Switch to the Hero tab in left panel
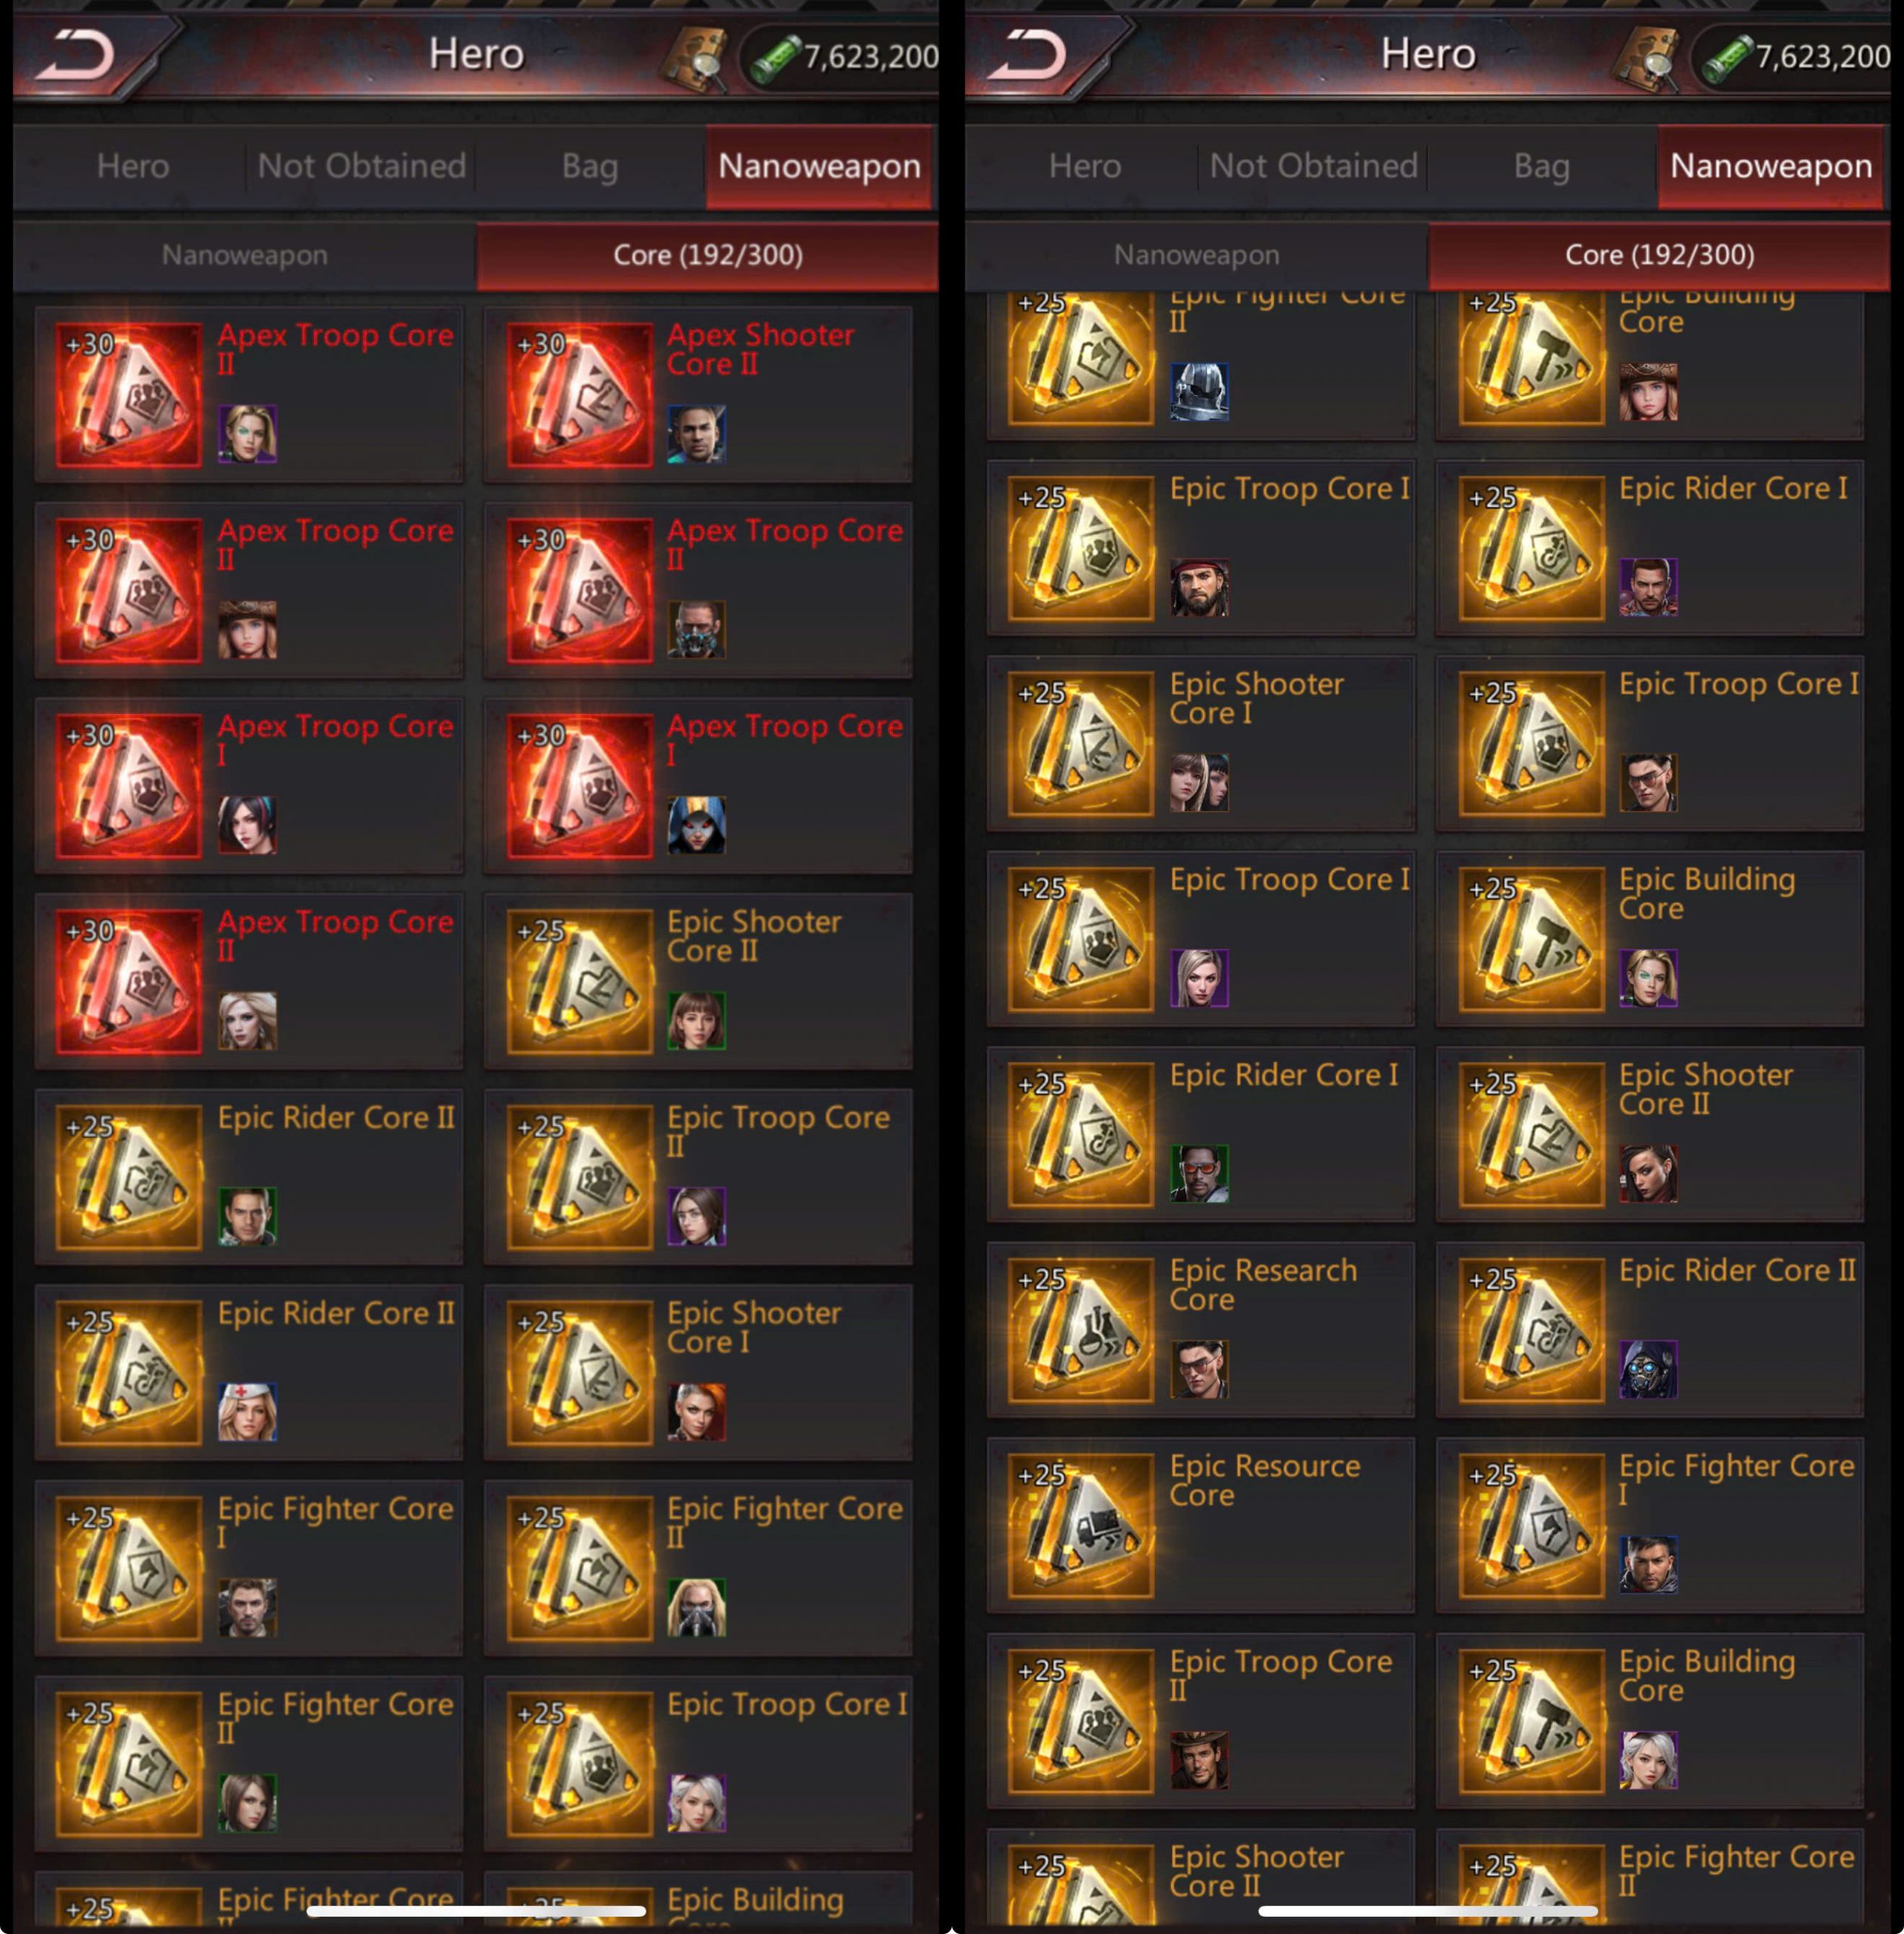Screen dimensions: 1904x1934 pyautogui.click(x=132, y=166)
